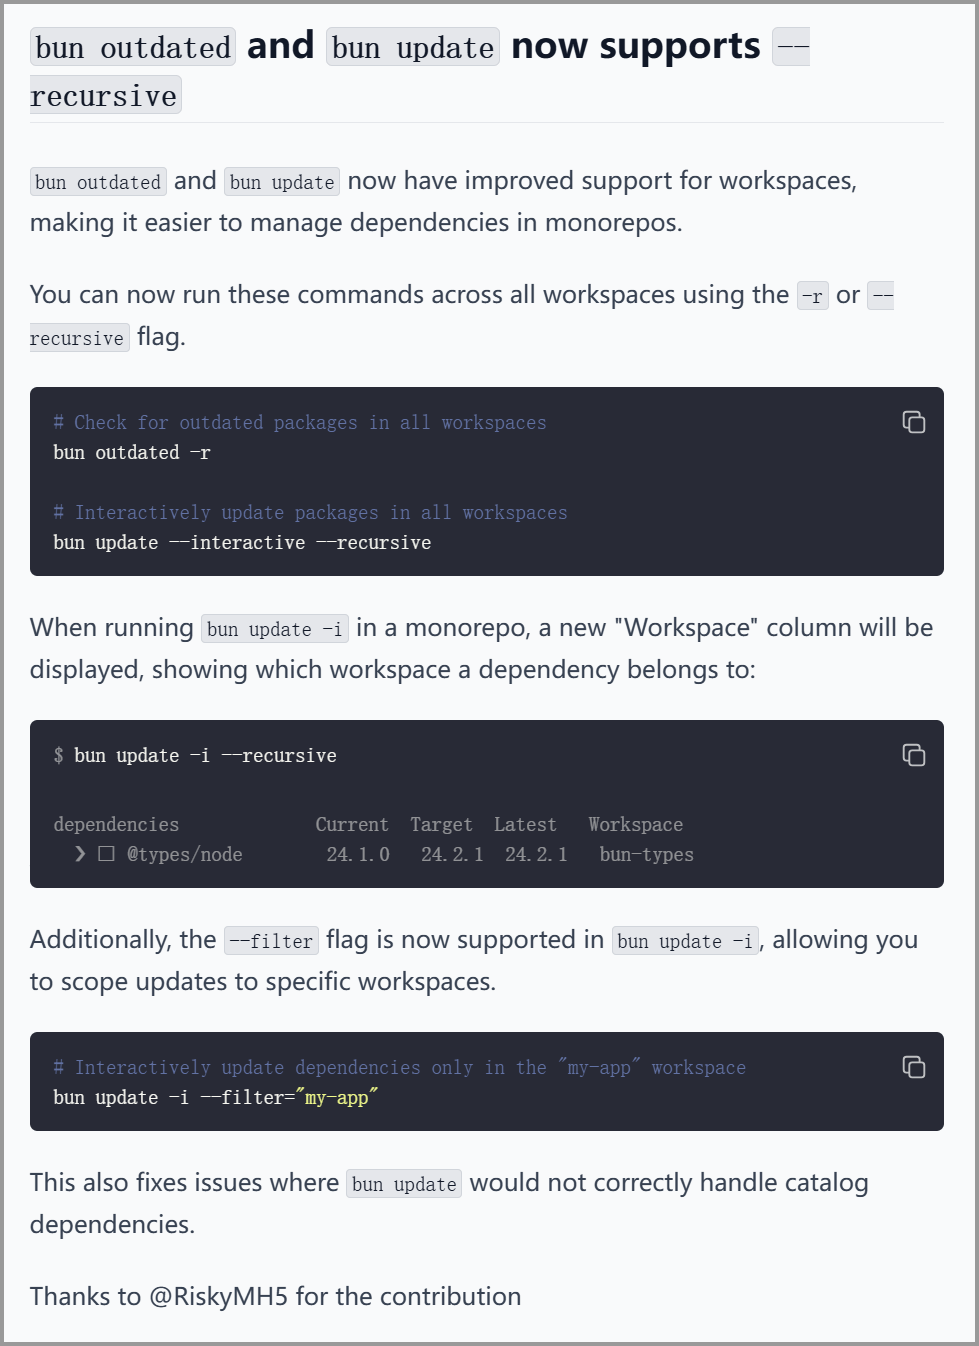Viewport: 979px width, 1346px height.
Task: Click the Target column header
Action: pos(441,825)
